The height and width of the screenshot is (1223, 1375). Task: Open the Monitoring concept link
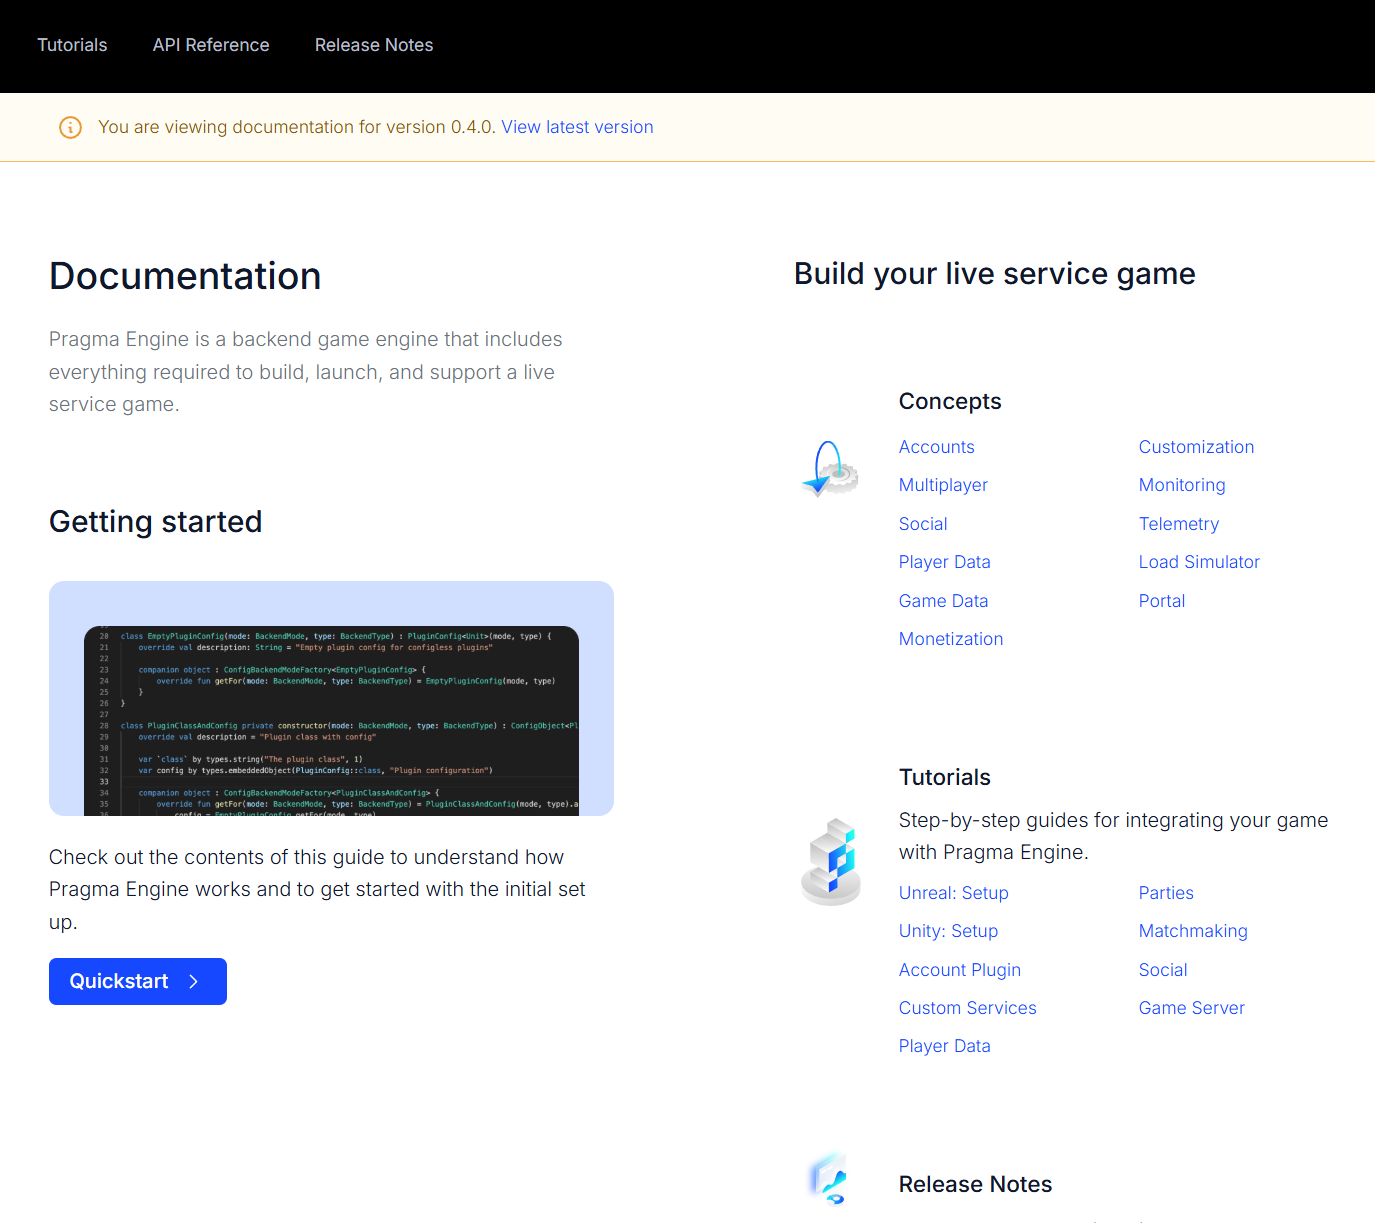pyautogui.click(x=1182, y=485)
